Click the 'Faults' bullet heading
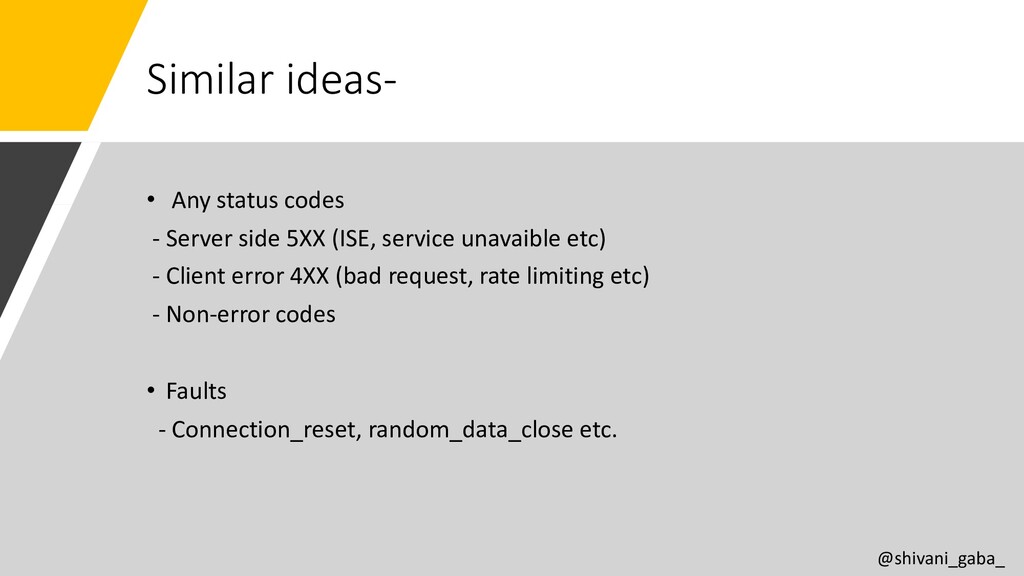This screenshot has height=576, width=1024. click(196, 391)
